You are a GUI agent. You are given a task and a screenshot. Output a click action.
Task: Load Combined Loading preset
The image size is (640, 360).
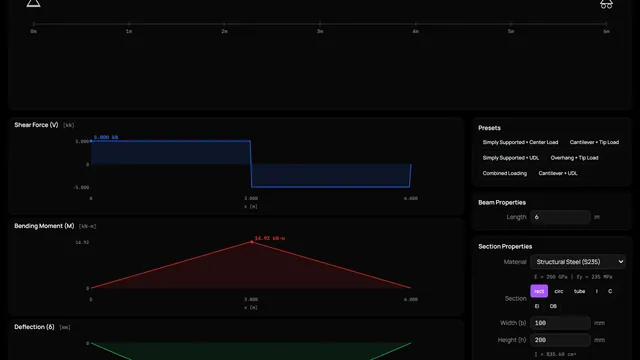(x=504, y=173)
